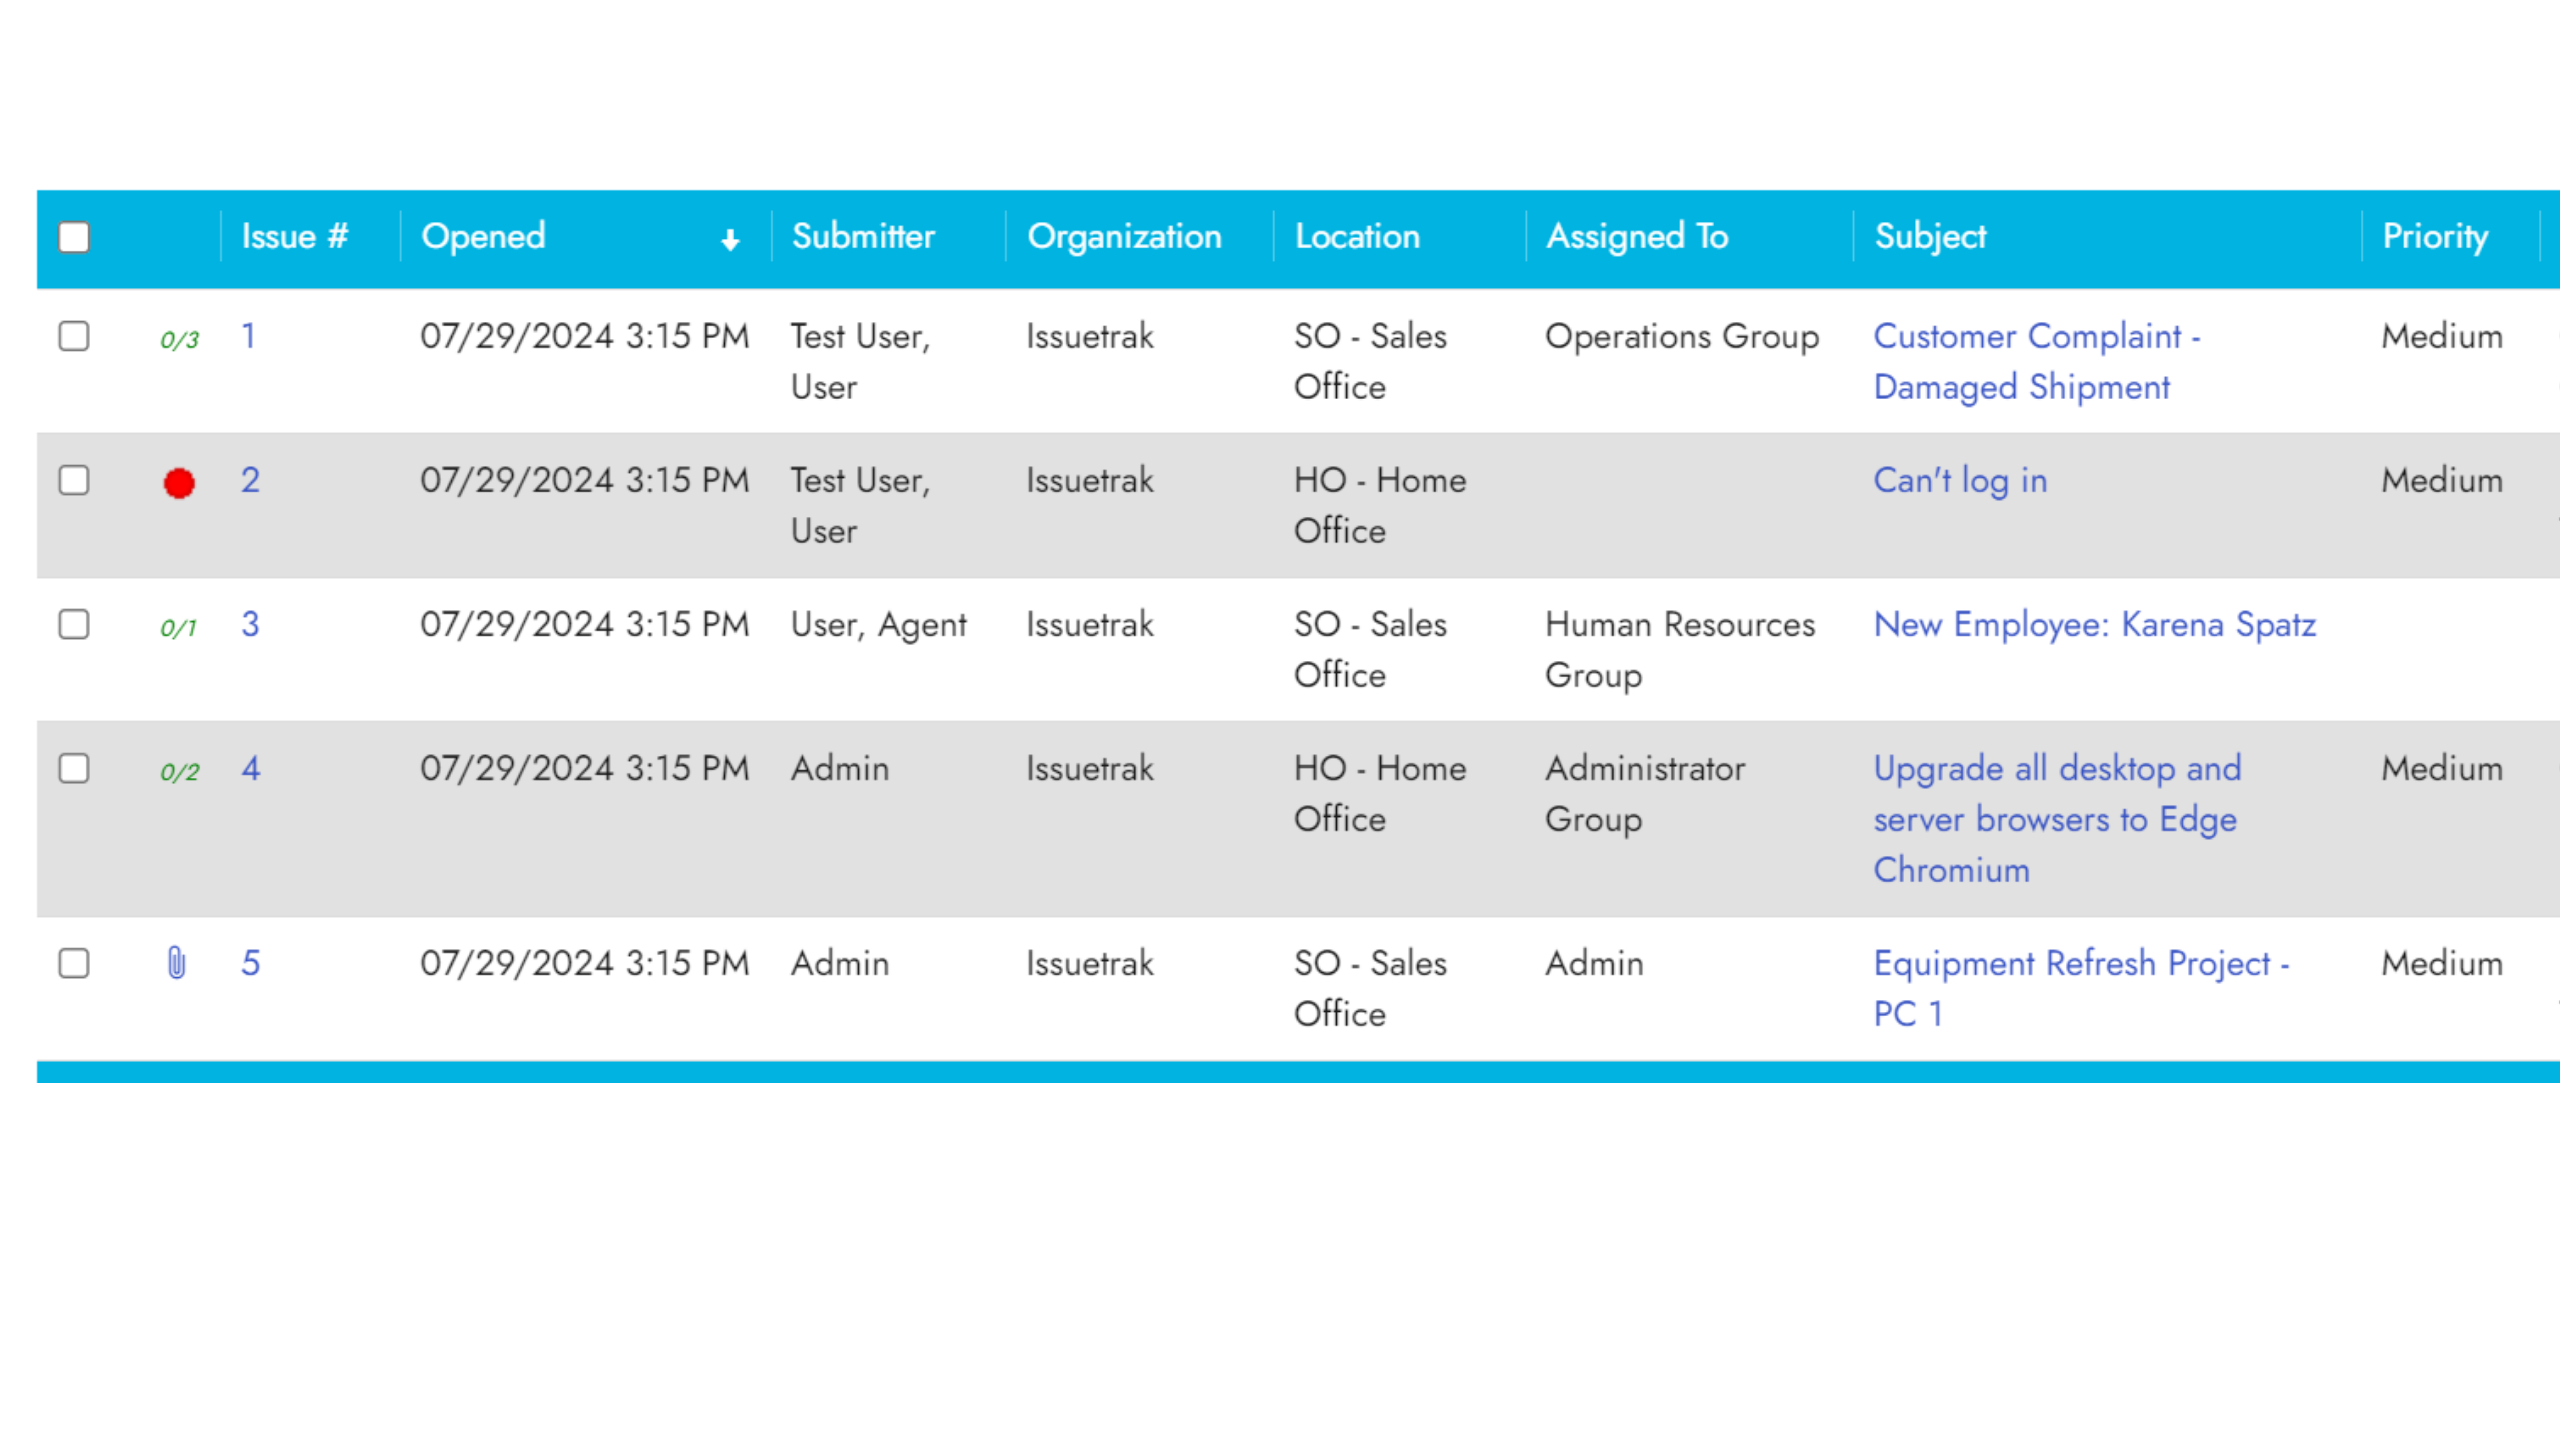
Task: Click the 0/3 task progress indicator
Action: [180, 339]
